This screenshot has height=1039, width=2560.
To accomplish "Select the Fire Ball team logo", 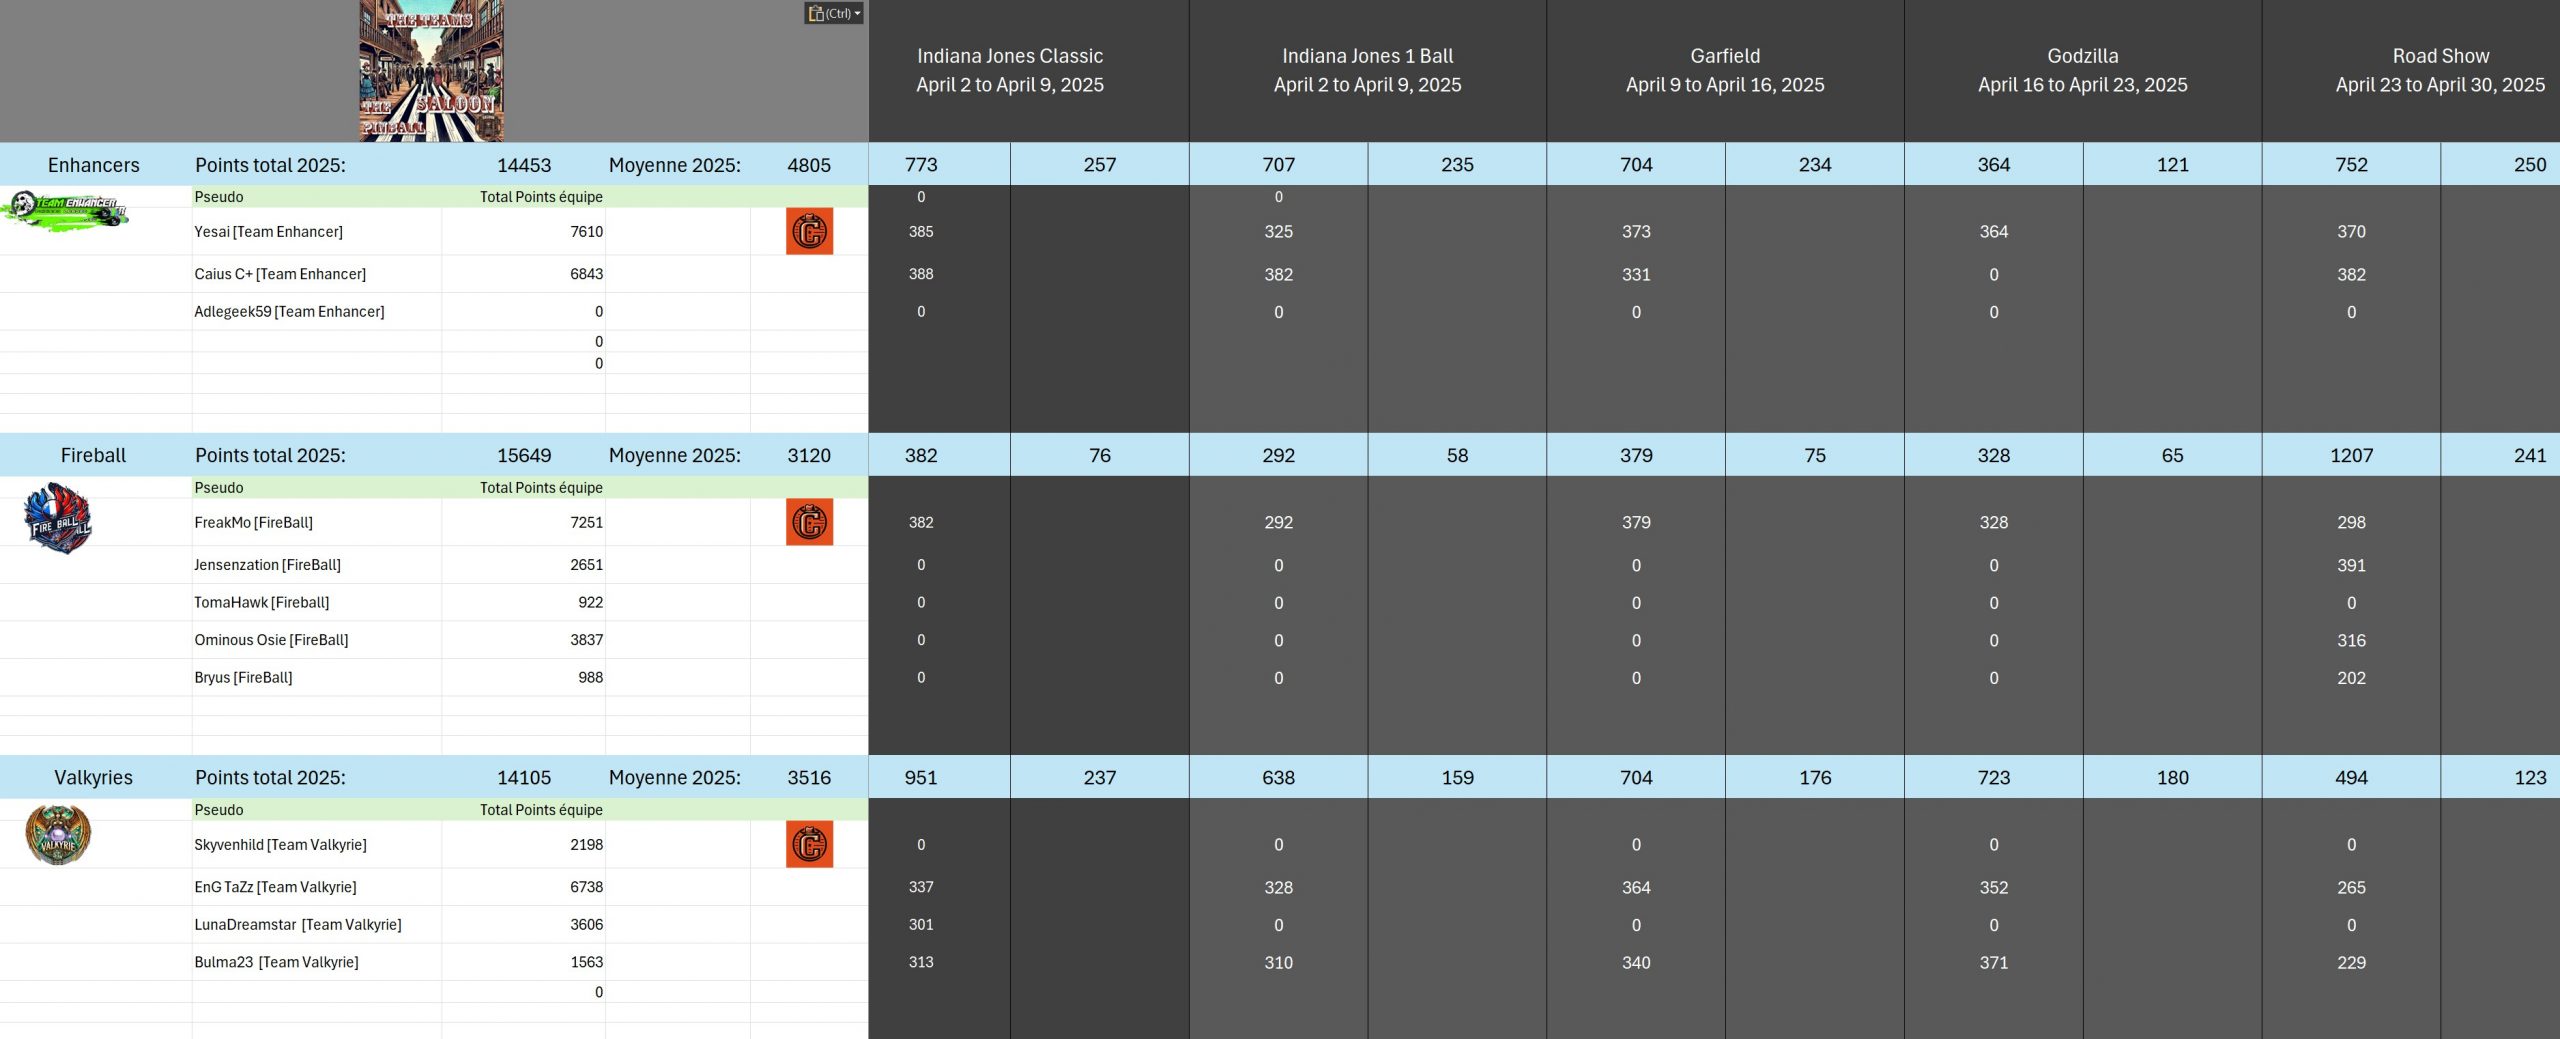I will point(58,519).
